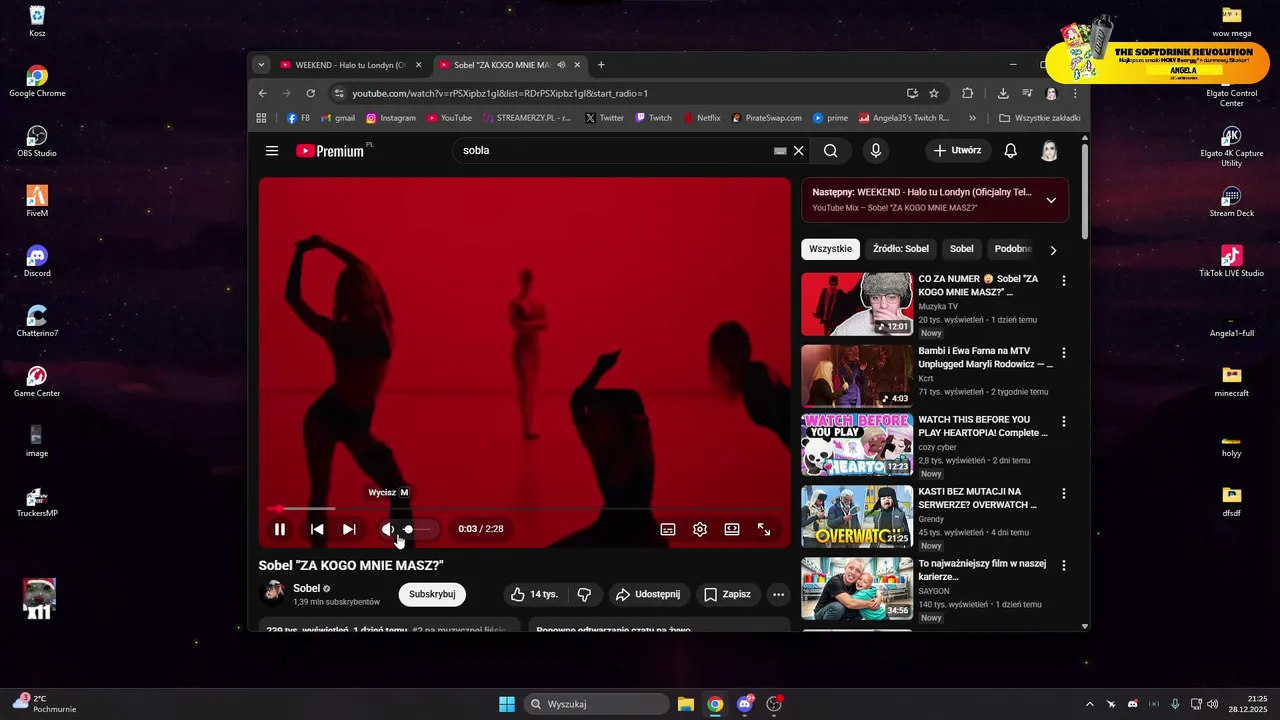Select the 'Źródło: Sobel' filter chip
This screenshot has width=1280, height=720.
click(901, 249)
